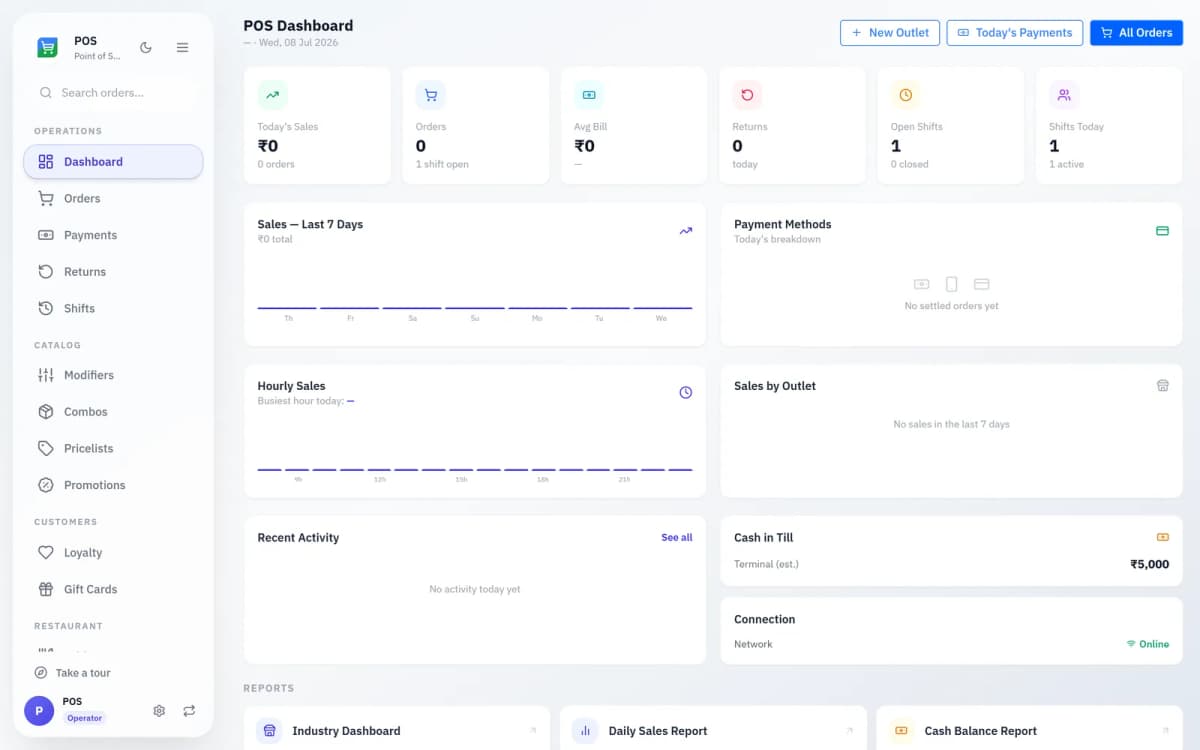Click card icon in Payment Methods panel
Viewport: 1200px width, 750px height.
(x=1162, y=231)
